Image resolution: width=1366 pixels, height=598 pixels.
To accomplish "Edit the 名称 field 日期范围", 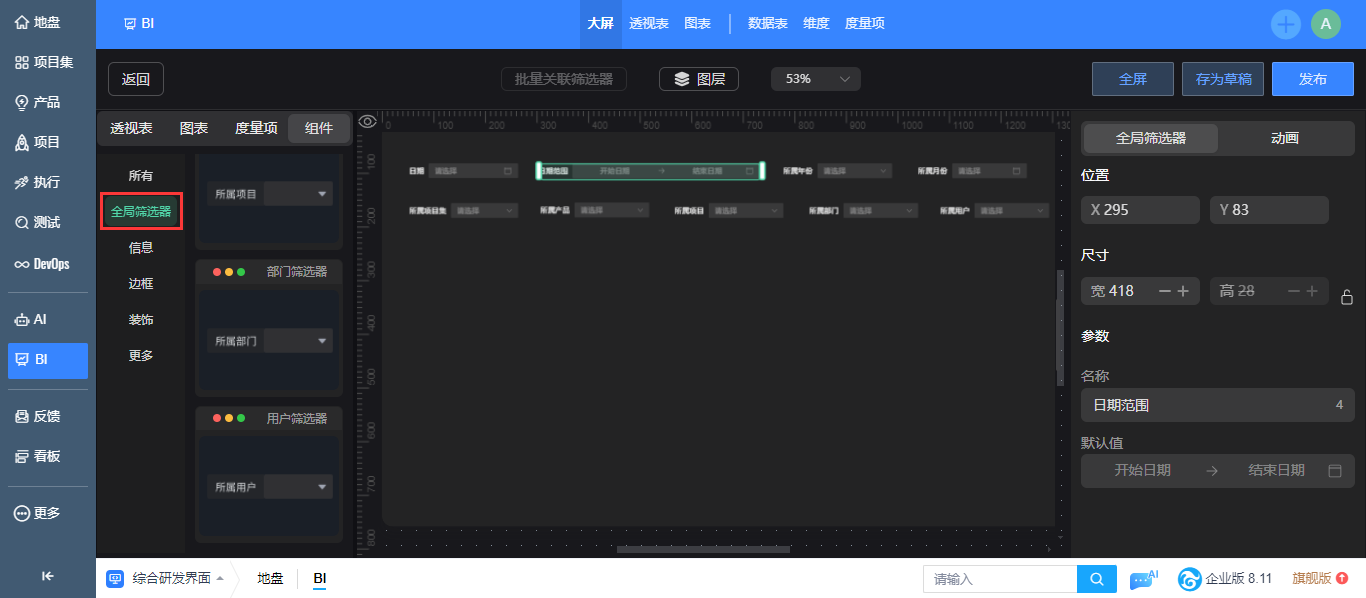I will click(1218, 405).
